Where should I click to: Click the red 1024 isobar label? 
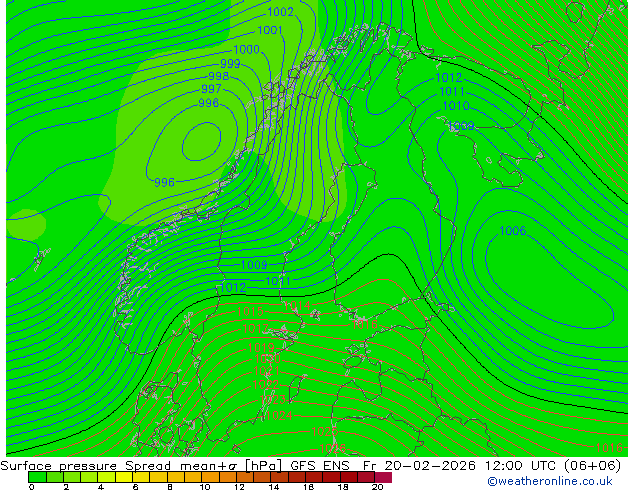click(x=279, y=416)
